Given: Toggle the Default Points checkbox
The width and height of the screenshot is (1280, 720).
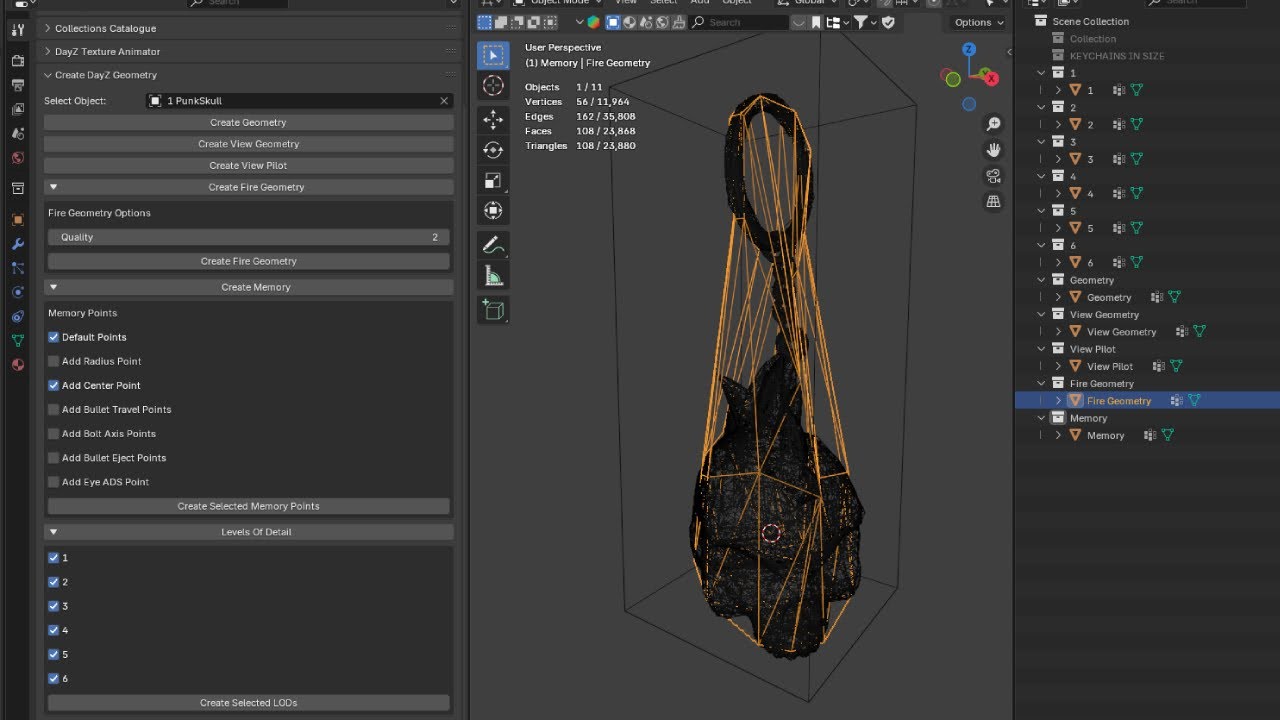Looking at the screenshot, I should coord(54,337).
